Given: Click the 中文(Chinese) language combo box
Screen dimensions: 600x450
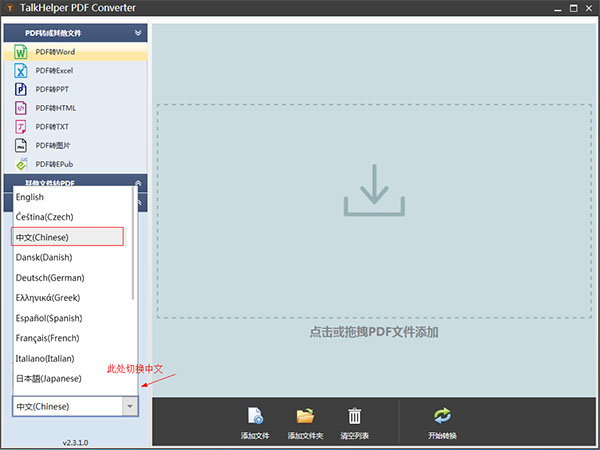Looking at the screenshot, I should (x=75, y=406).
